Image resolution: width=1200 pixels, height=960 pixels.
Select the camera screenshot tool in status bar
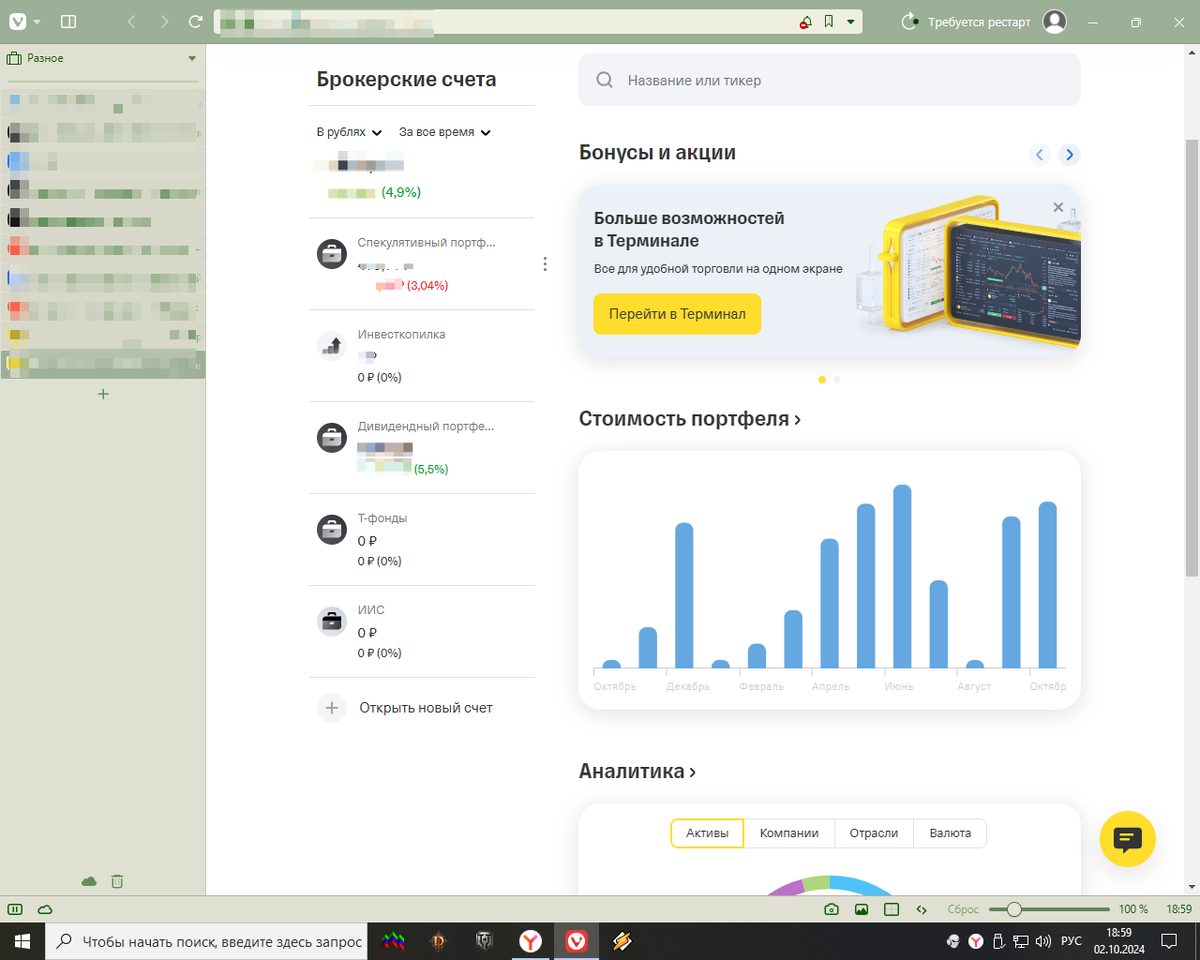[831, 909]
